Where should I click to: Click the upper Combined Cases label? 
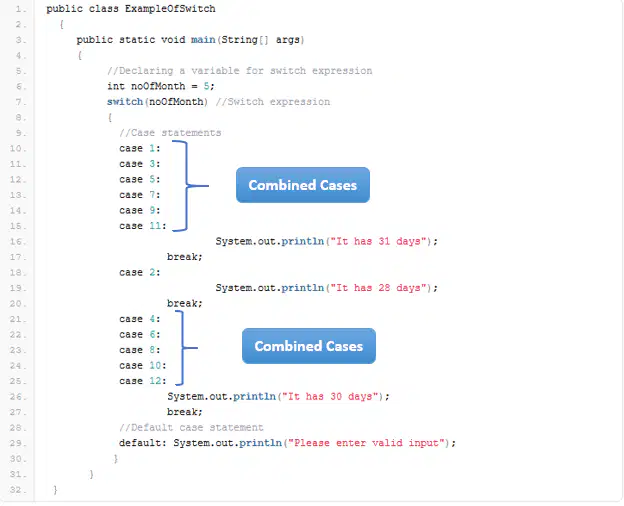[x=303, y=185]
